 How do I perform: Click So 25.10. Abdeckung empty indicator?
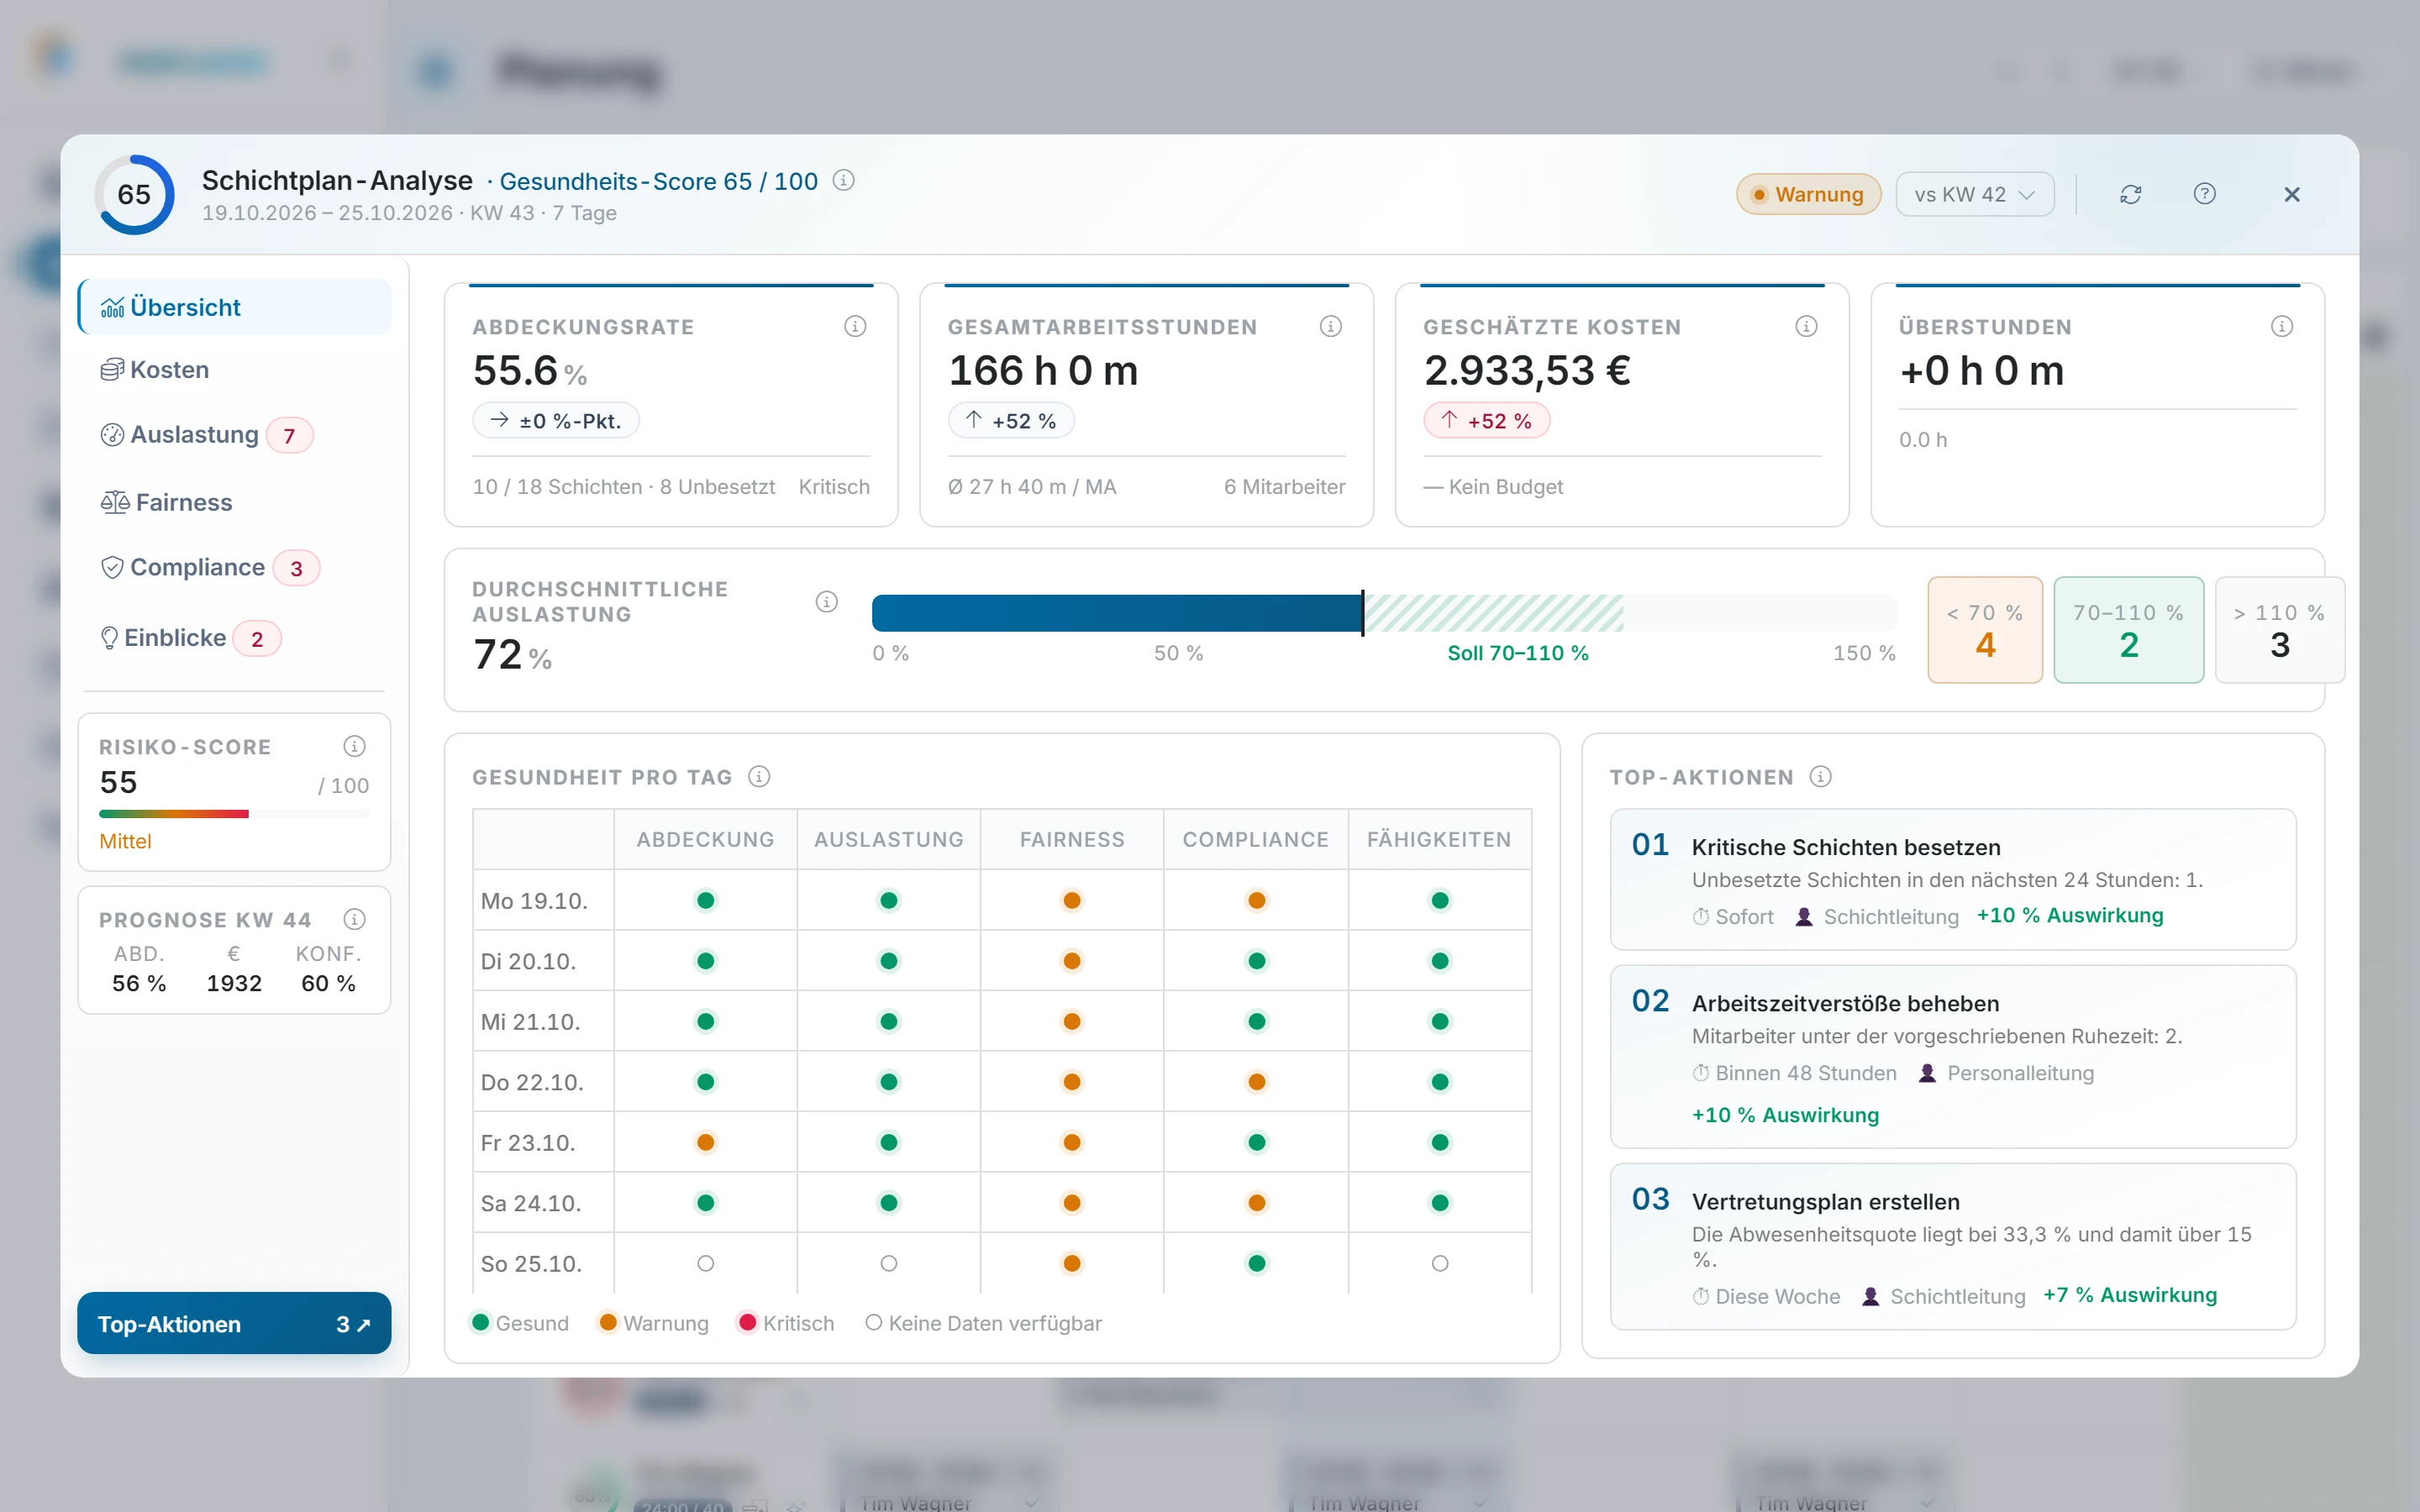tap(705, 1263)
